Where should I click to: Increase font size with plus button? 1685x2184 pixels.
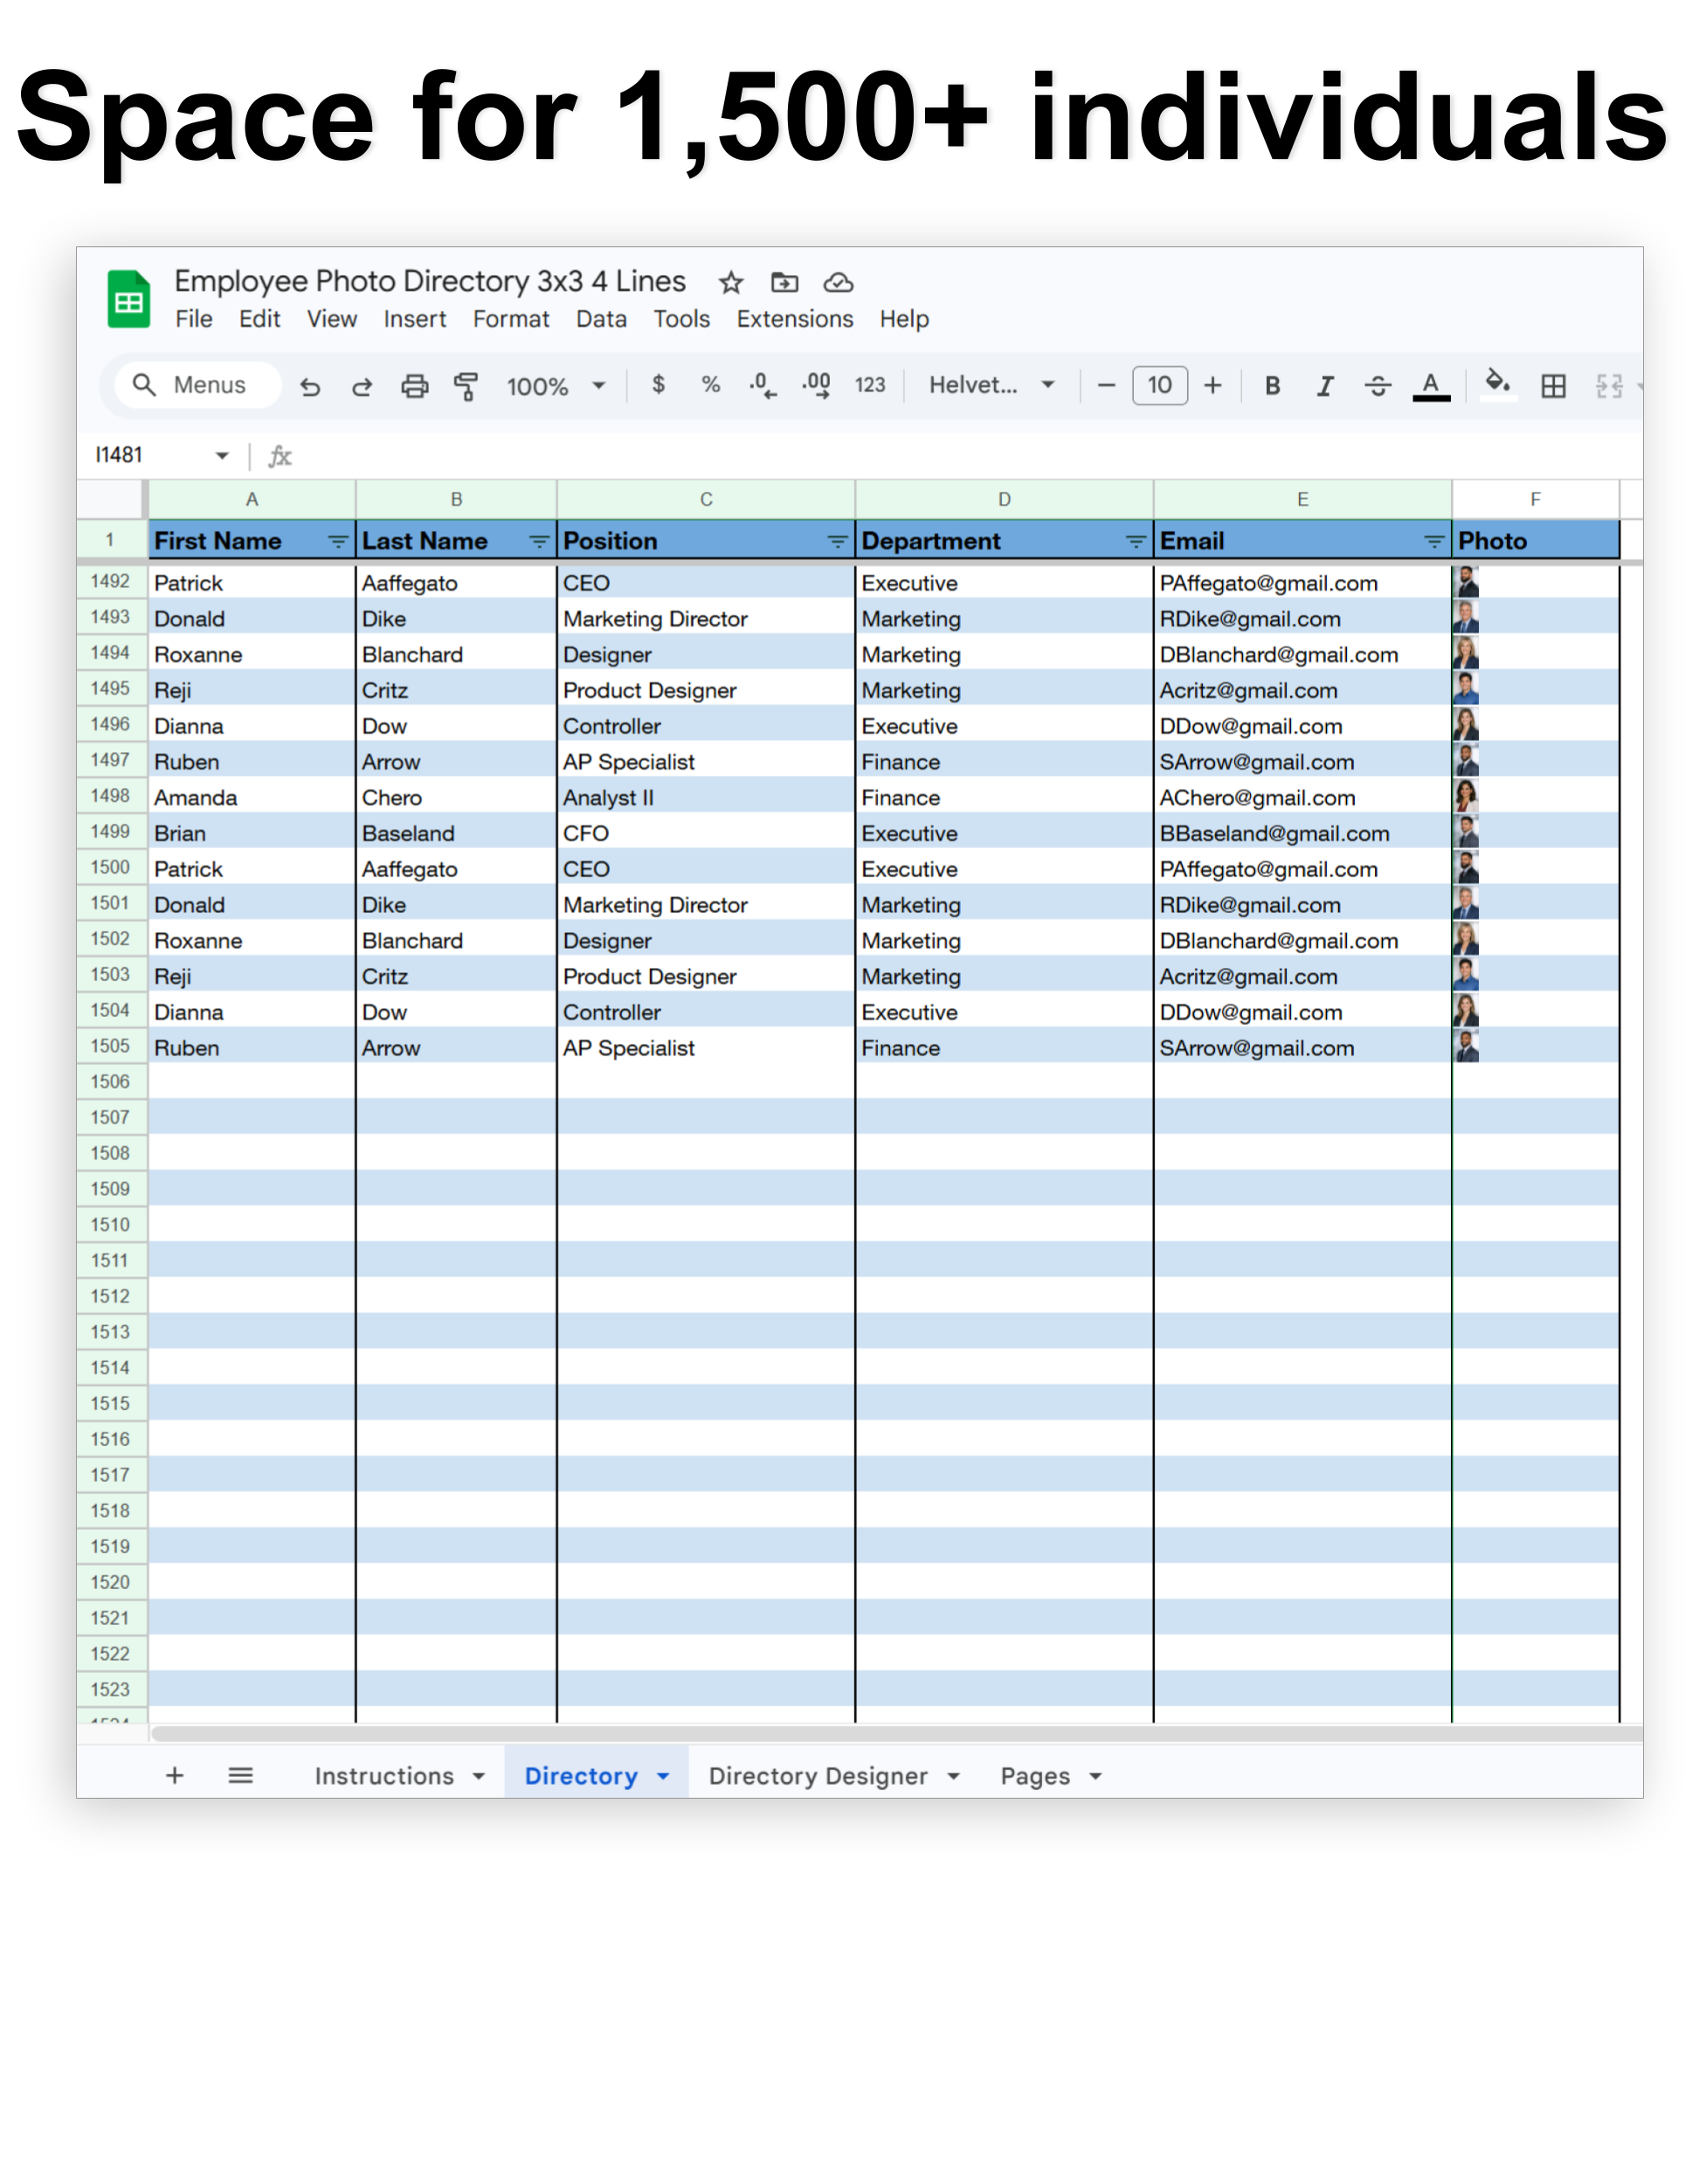click(1212, 386)
